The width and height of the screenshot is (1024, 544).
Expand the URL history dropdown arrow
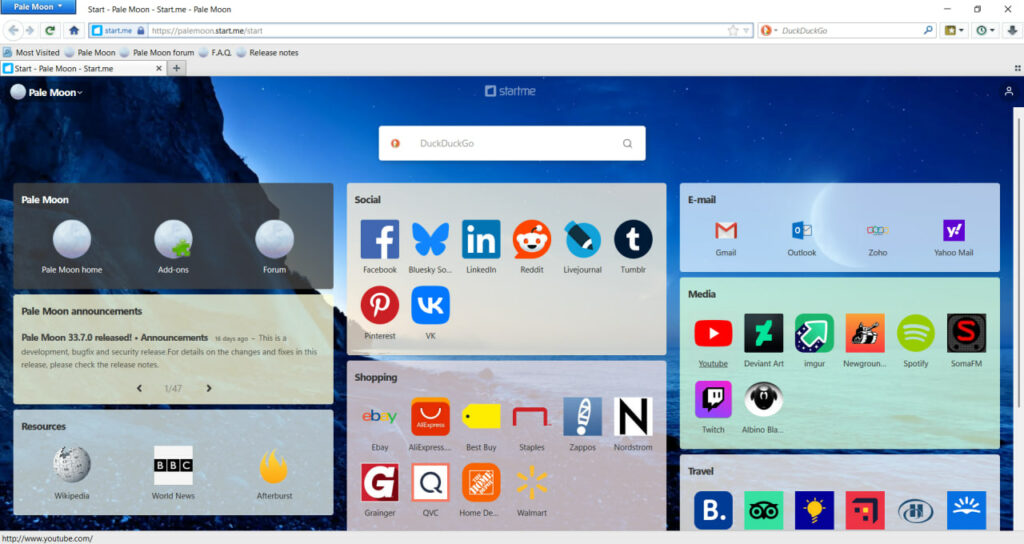pyautogui.click(x=746, y=31)
